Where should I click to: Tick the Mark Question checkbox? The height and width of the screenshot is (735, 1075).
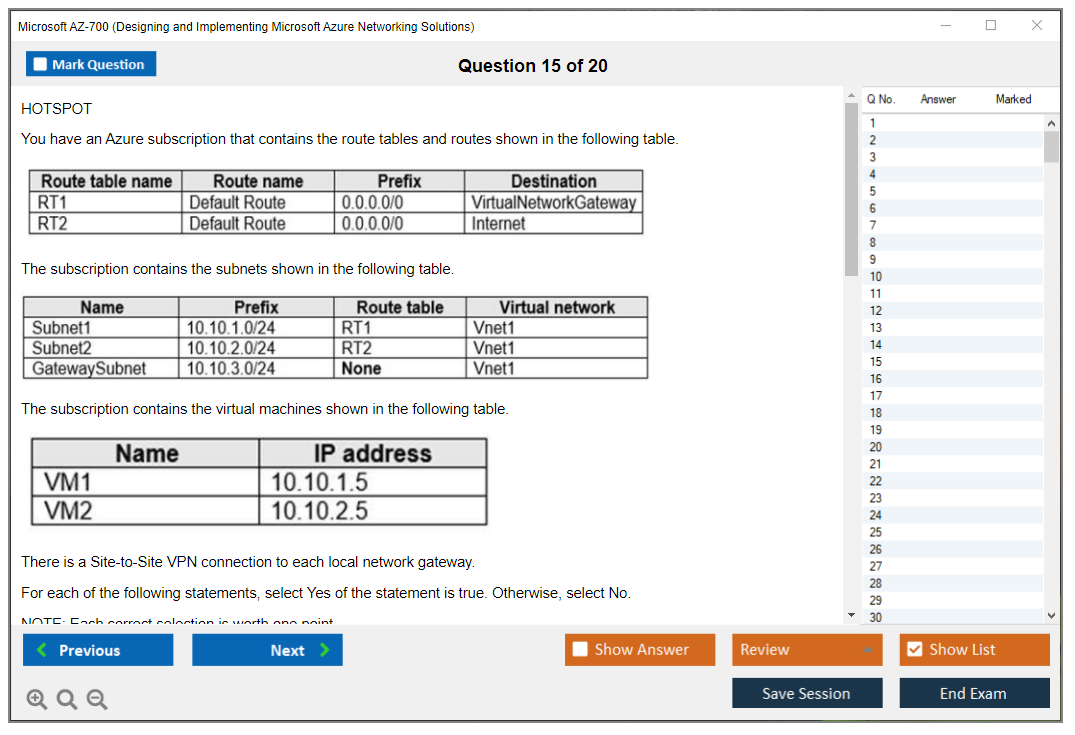pos(41,64)
